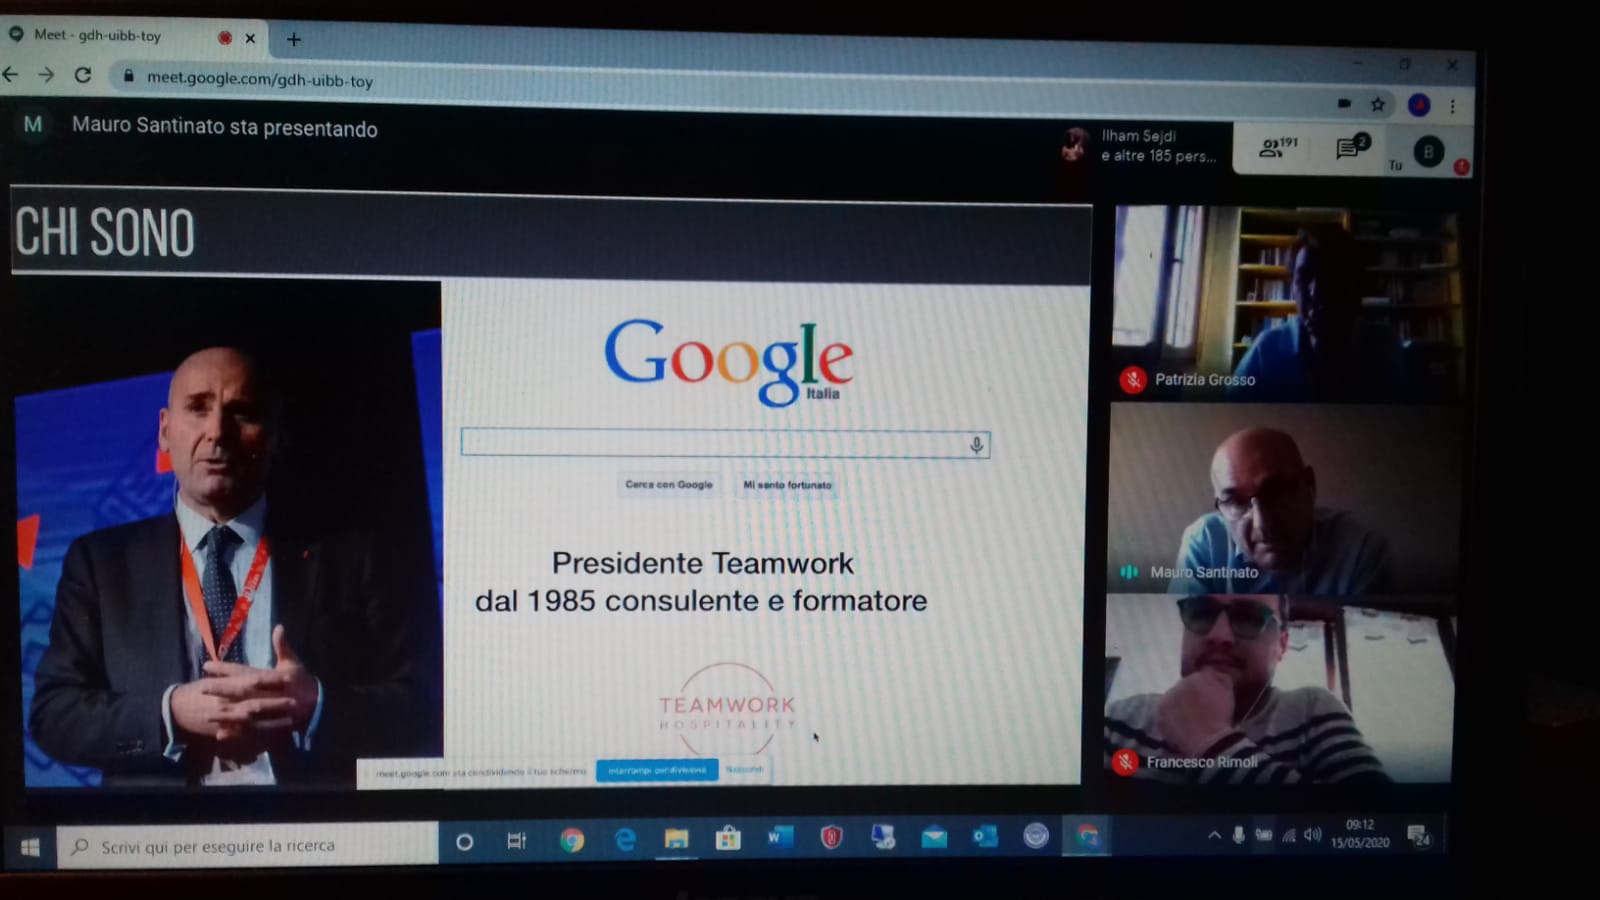Open the Chrome profile avatar

[x=1418, y=105]
